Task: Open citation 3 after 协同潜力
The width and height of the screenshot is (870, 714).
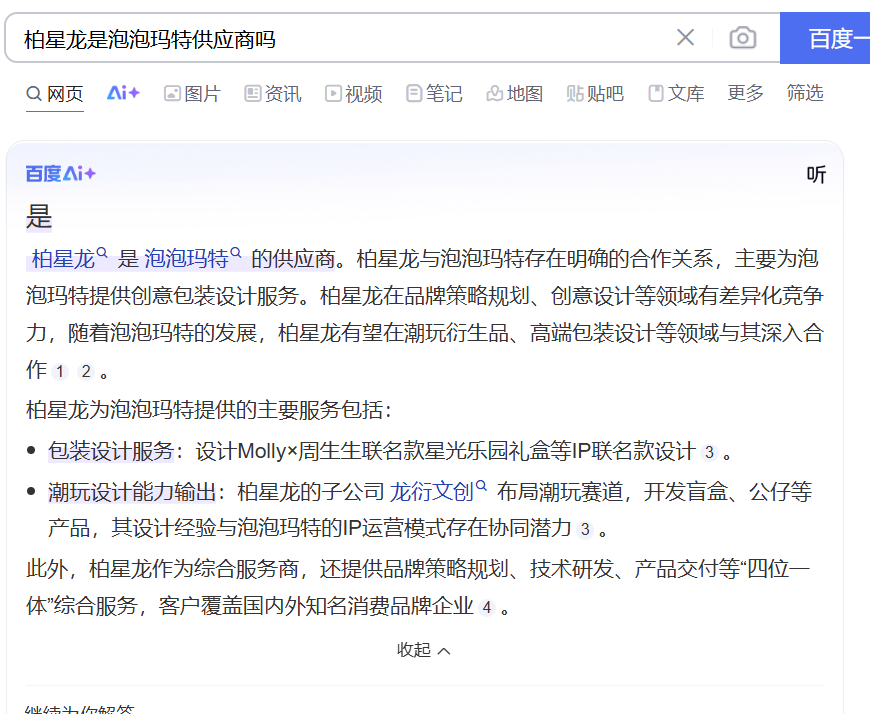Action: click(585, 530)
